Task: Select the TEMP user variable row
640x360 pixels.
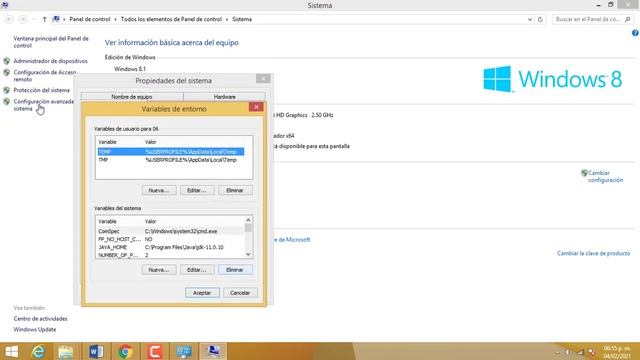Action: [171, 152]
